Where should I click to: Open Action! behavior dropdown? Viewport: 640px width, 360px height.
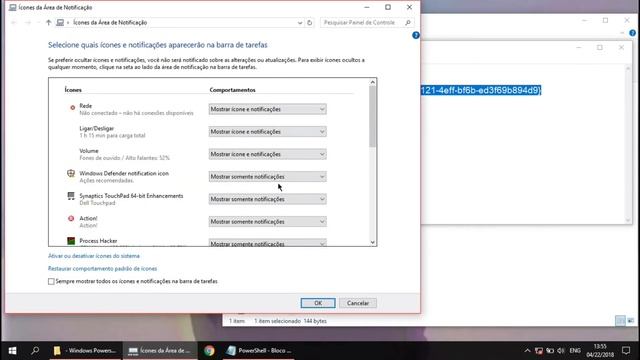pos(267,221)
